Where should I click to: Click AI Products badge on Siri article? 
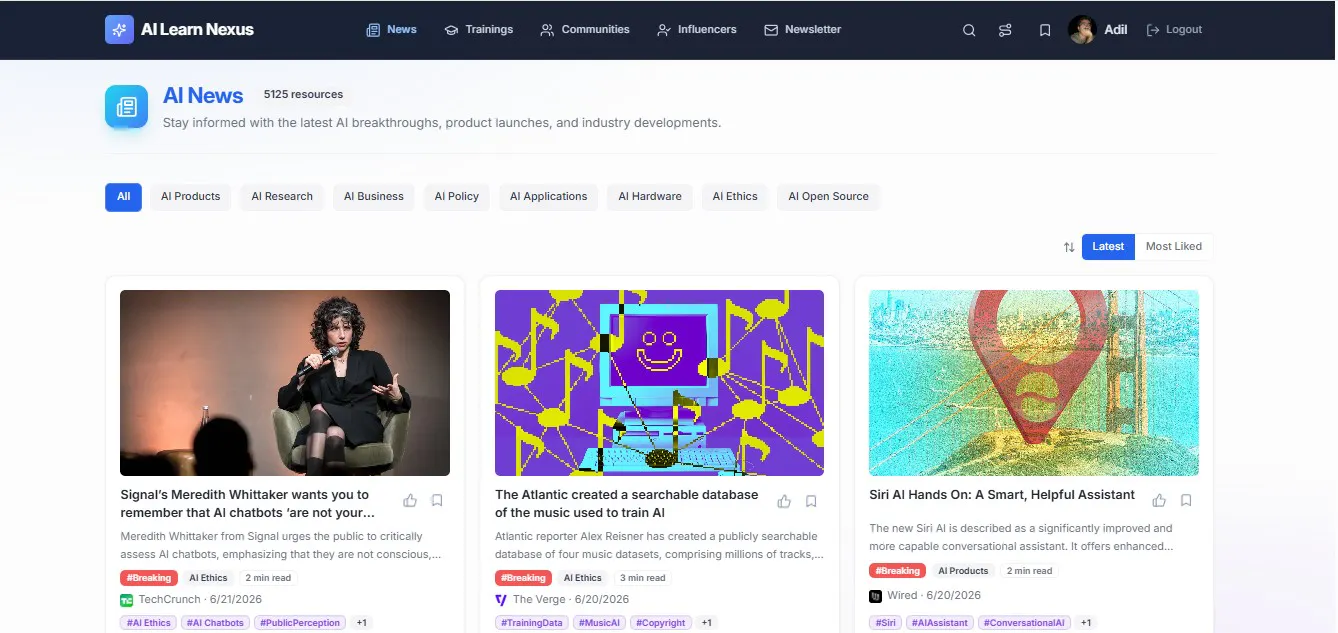963,571
